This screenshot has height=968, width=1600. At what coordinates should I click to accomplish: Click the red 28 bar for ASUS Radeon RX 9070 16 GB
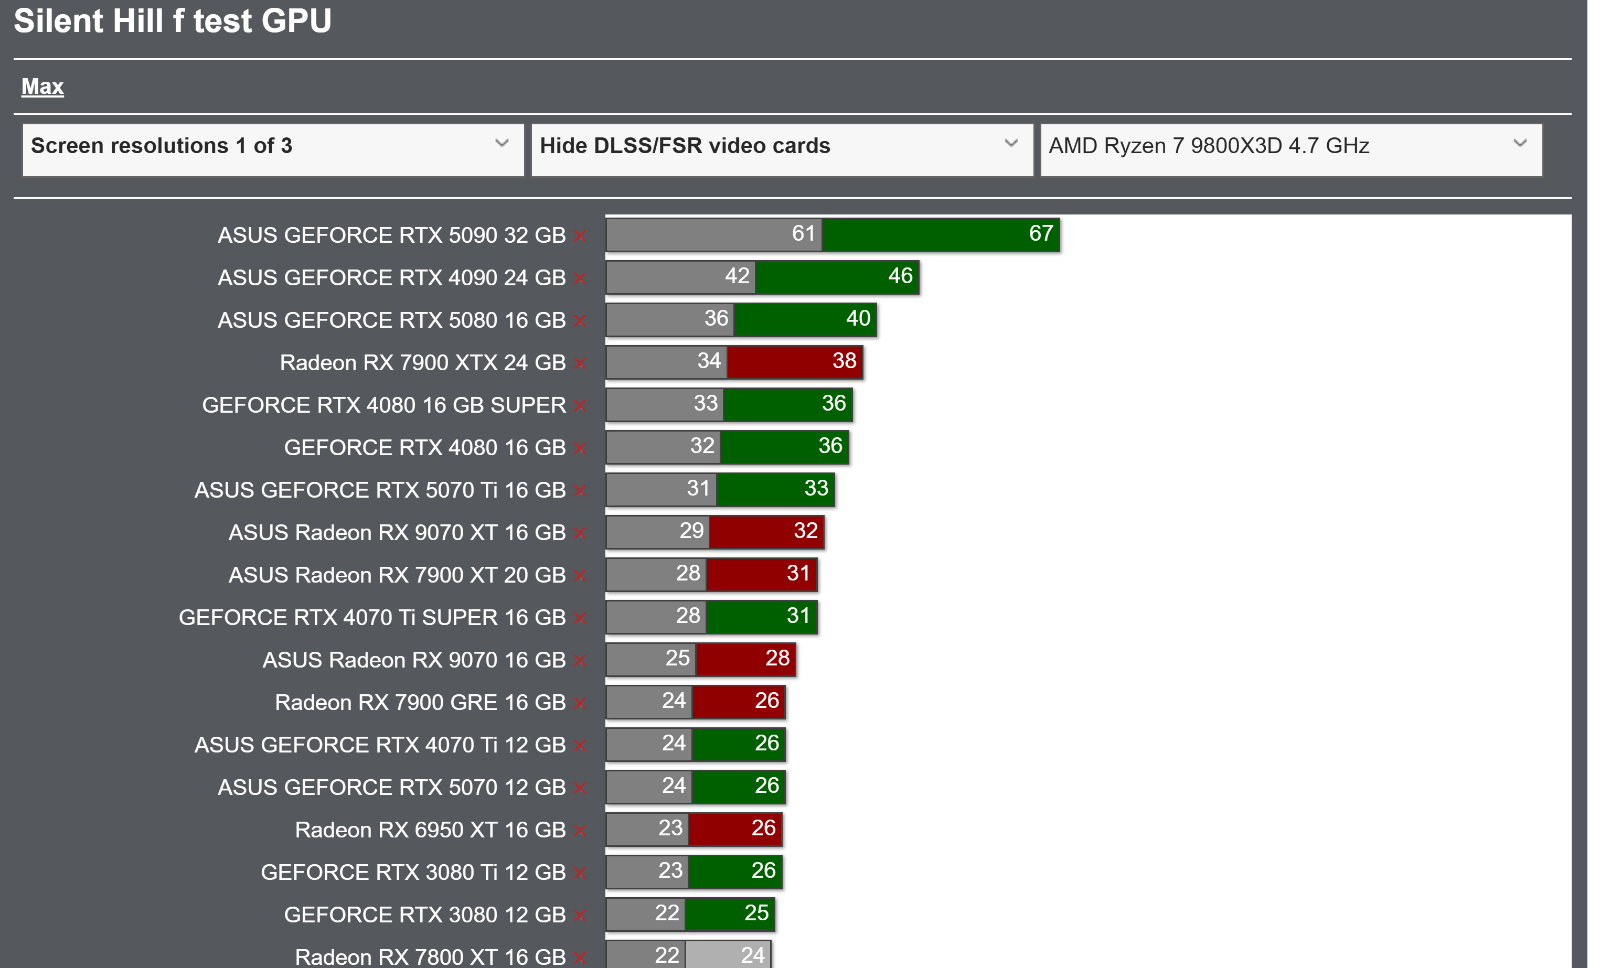point(746,660)
